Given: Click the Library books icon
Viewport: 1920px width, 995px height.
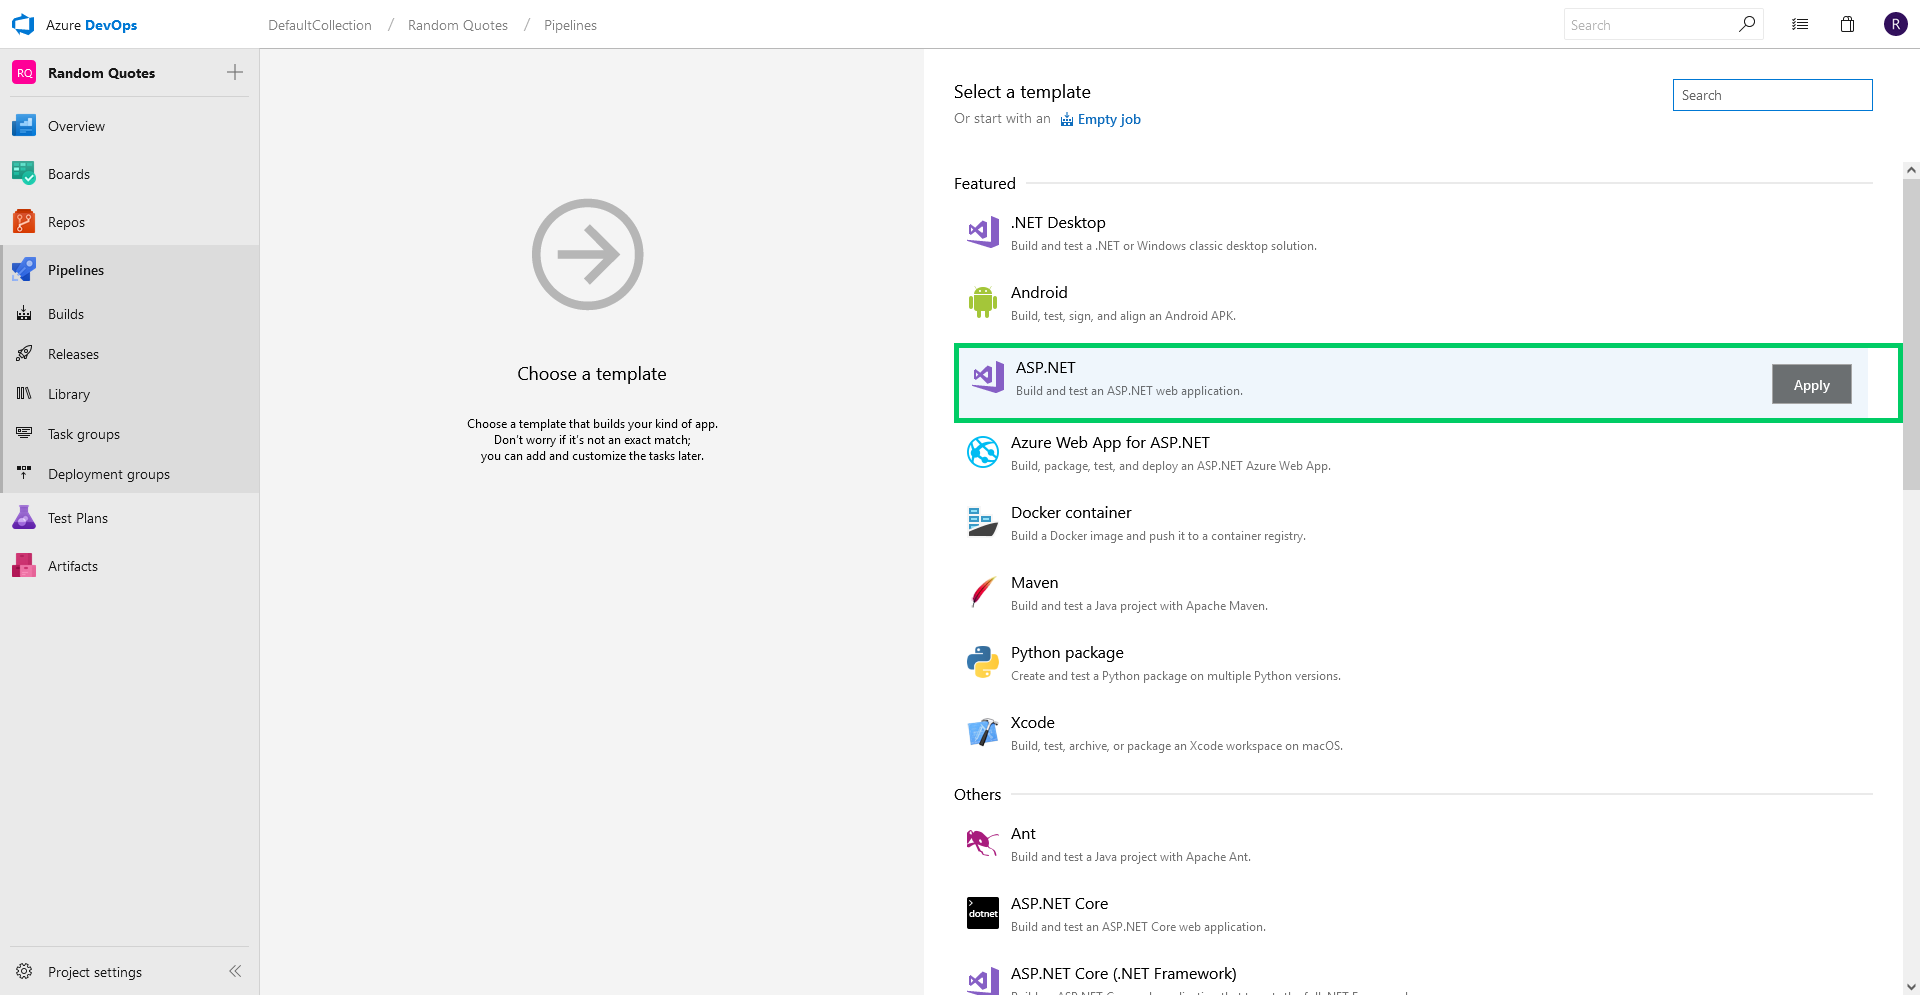Looking at the screenshot, I should point(24,394).
